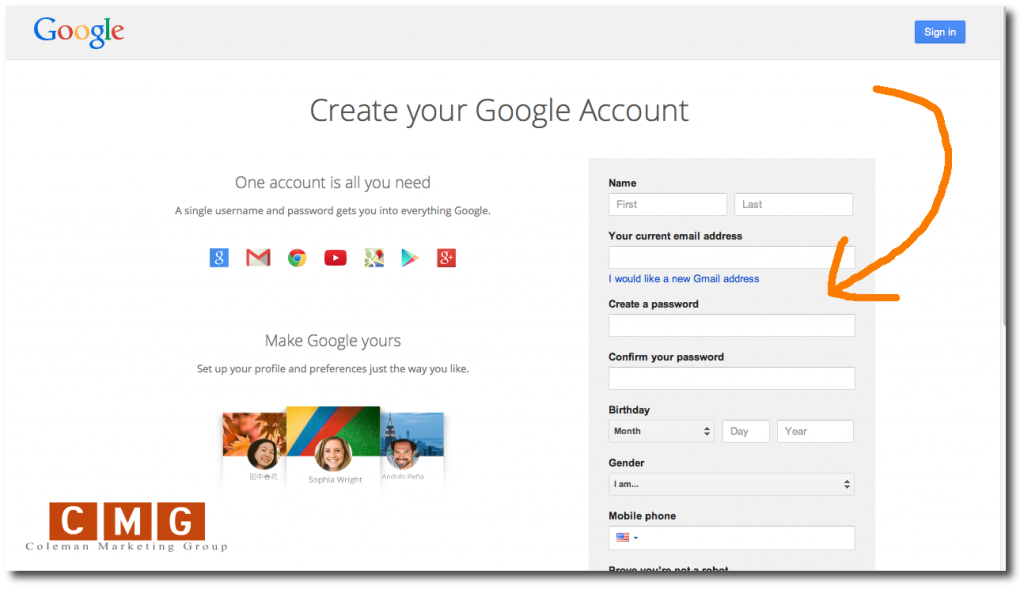Click the Sophia Wright profile card
Viewport: 1024px width, 589px height.
coord(333,447)
